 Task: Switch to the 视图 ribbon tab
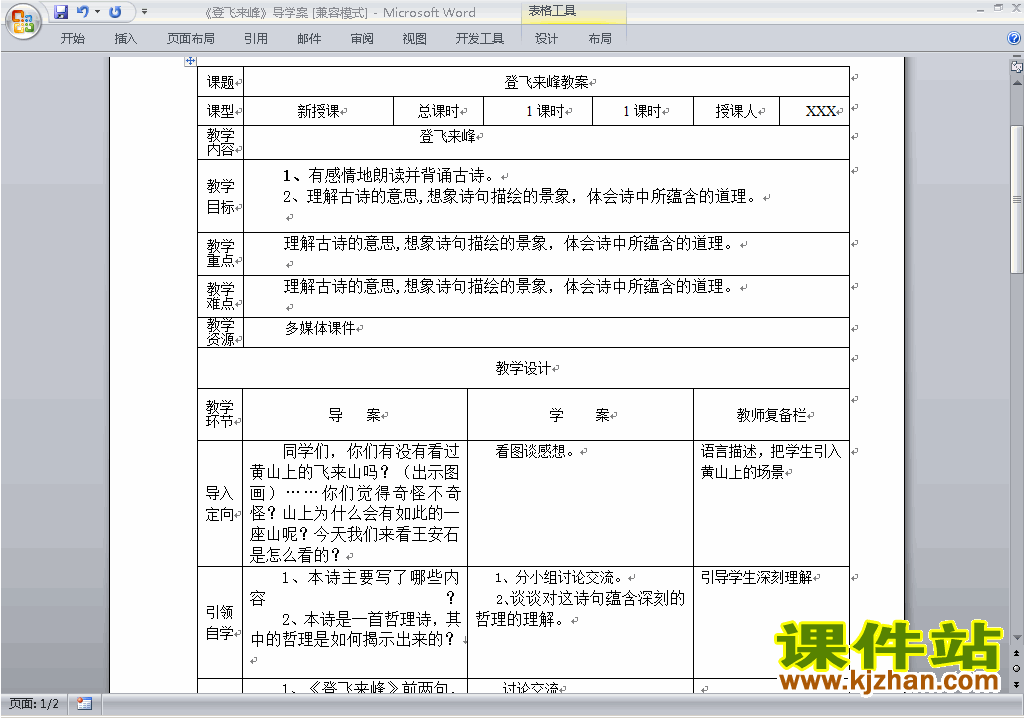415,39
